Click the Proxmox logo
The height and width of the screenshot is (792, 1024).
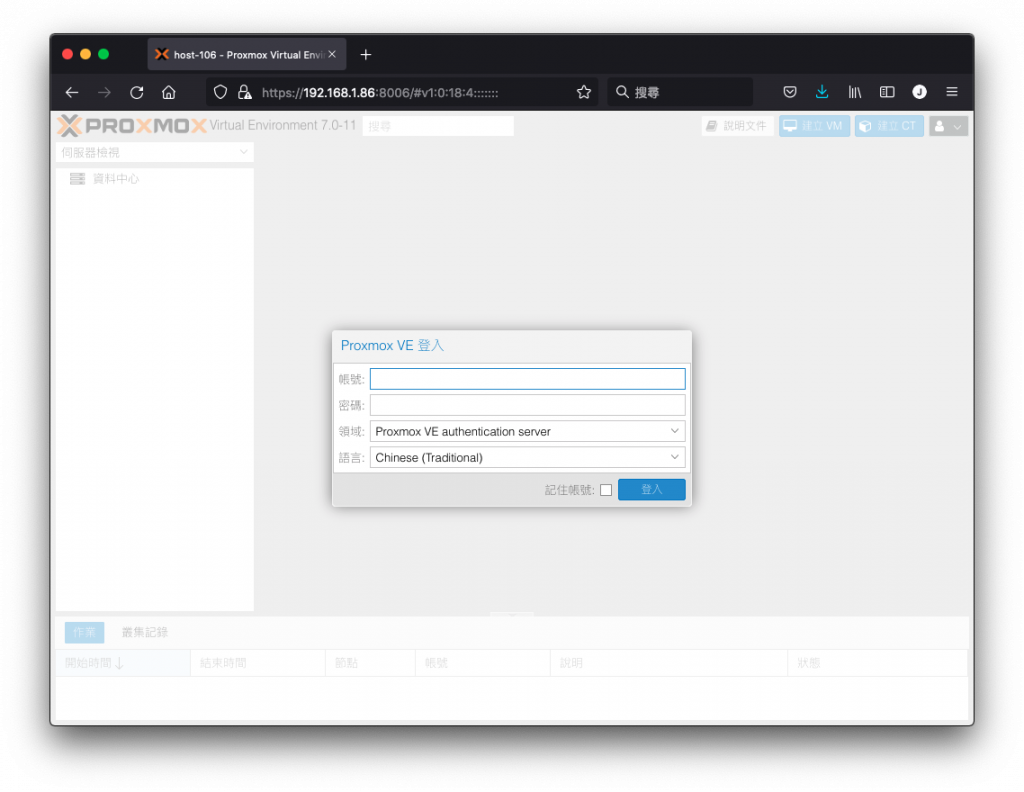pos(132,125)
